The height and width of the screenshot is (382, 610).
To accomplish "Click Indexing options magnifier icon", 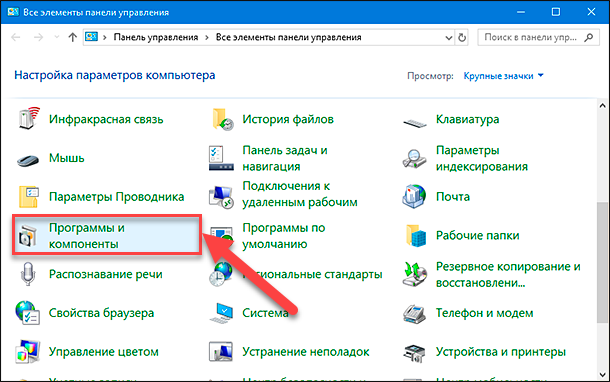I will 414,159.
